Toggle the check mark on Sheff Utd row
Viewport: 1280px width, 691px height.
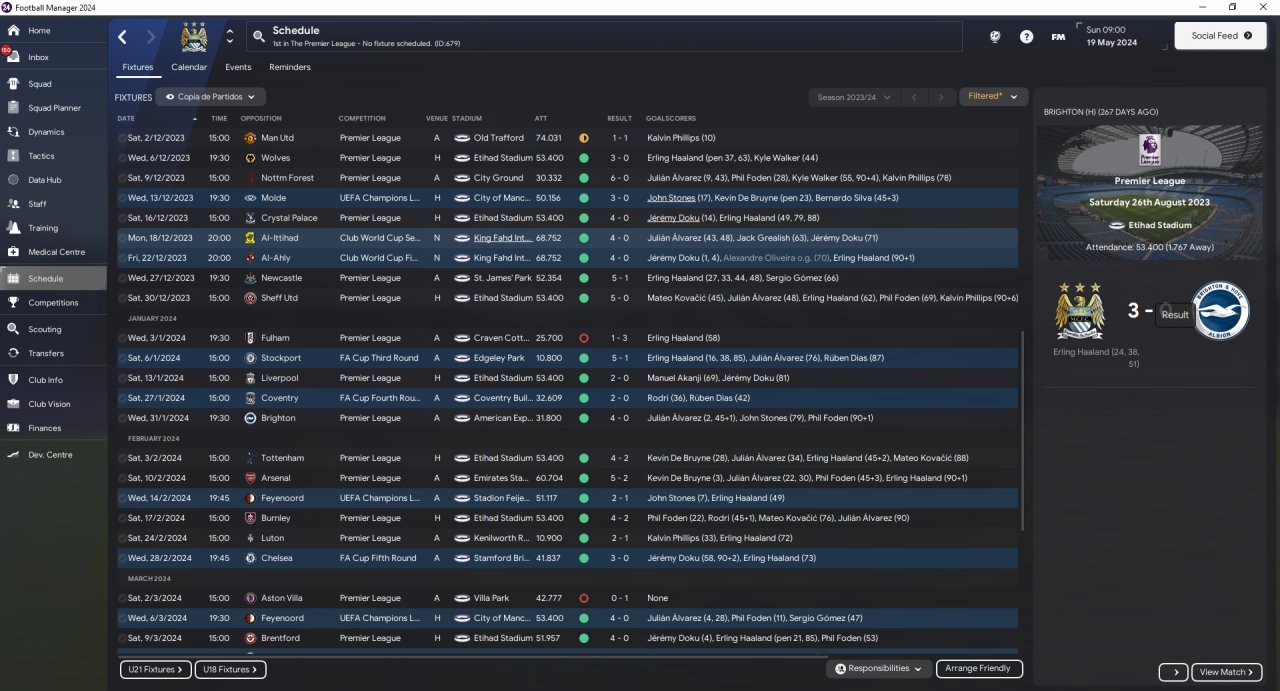[x=122, y=298]
